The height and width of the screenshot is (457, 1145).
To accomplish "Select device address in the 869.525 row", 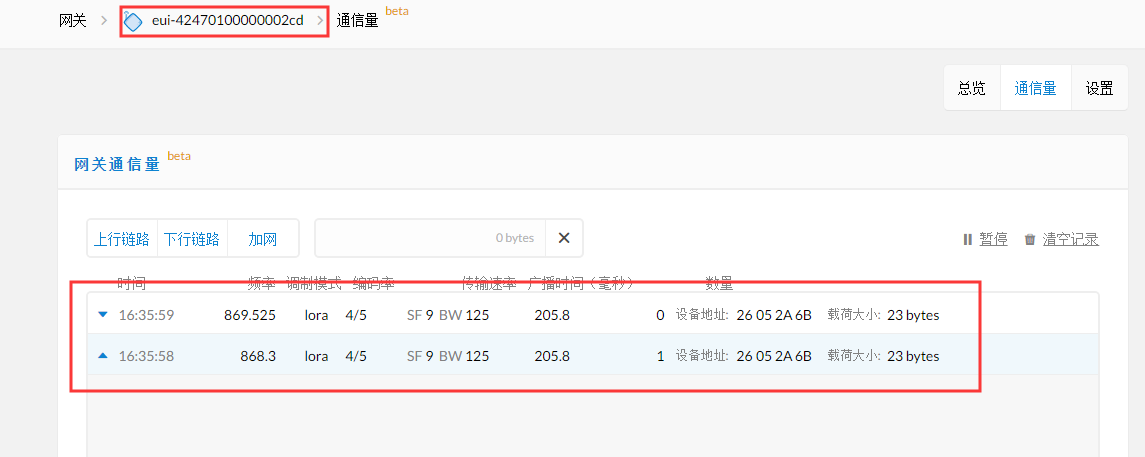I will [773, 315].
